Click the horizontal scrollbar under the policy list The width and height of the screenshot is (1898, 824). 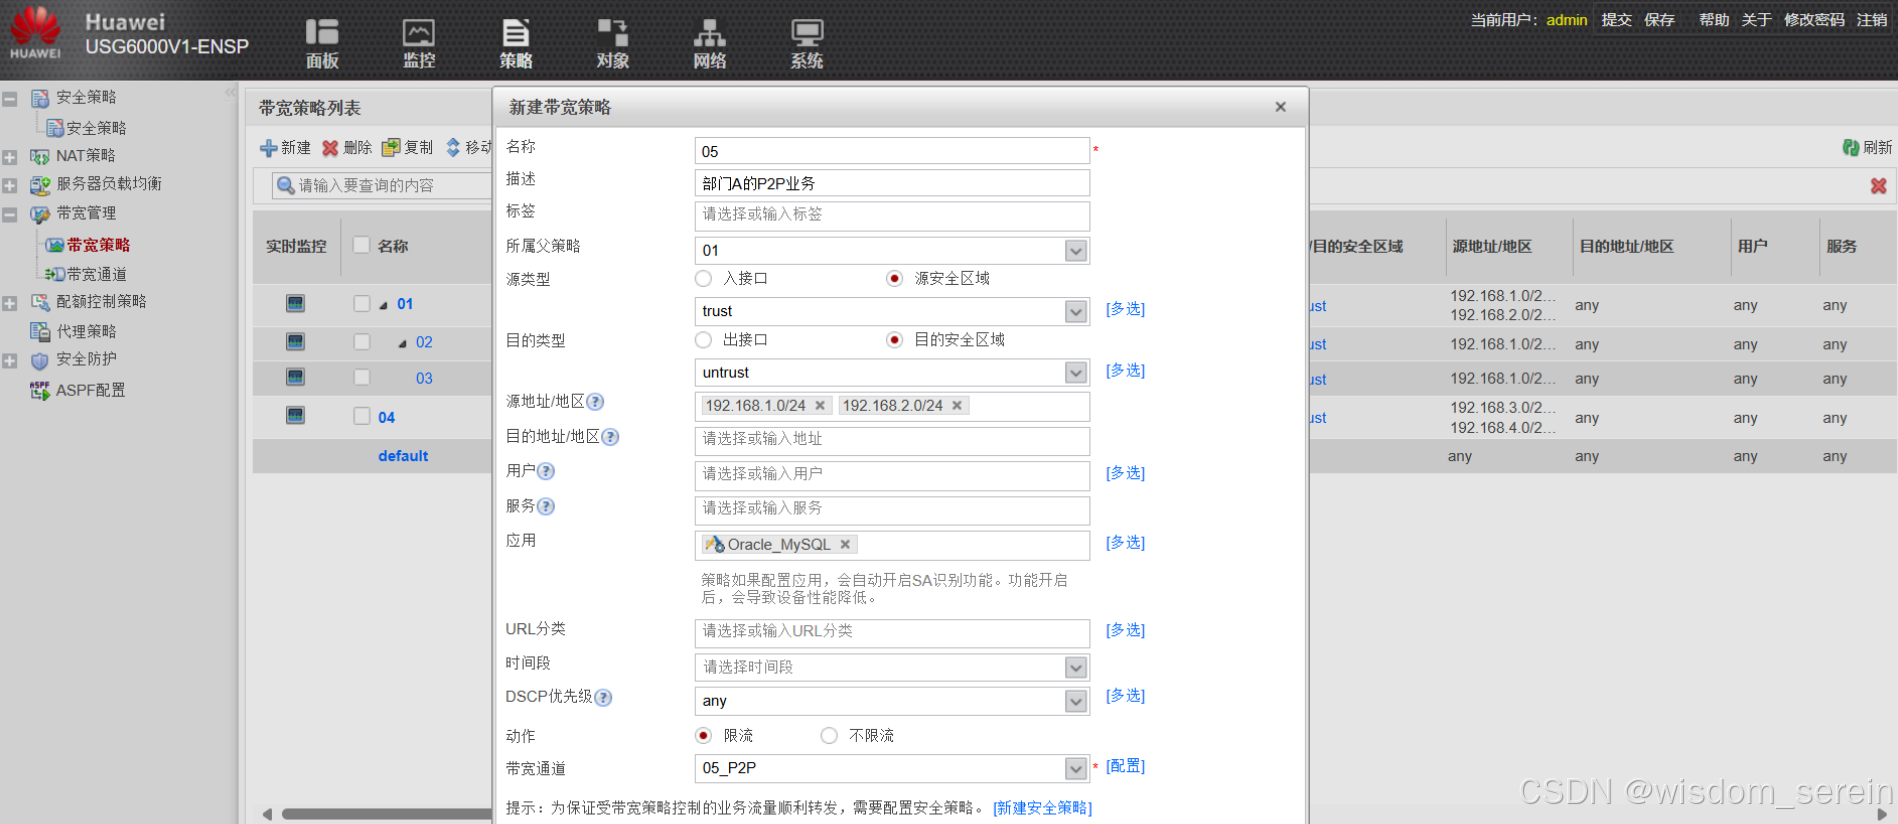385,814
